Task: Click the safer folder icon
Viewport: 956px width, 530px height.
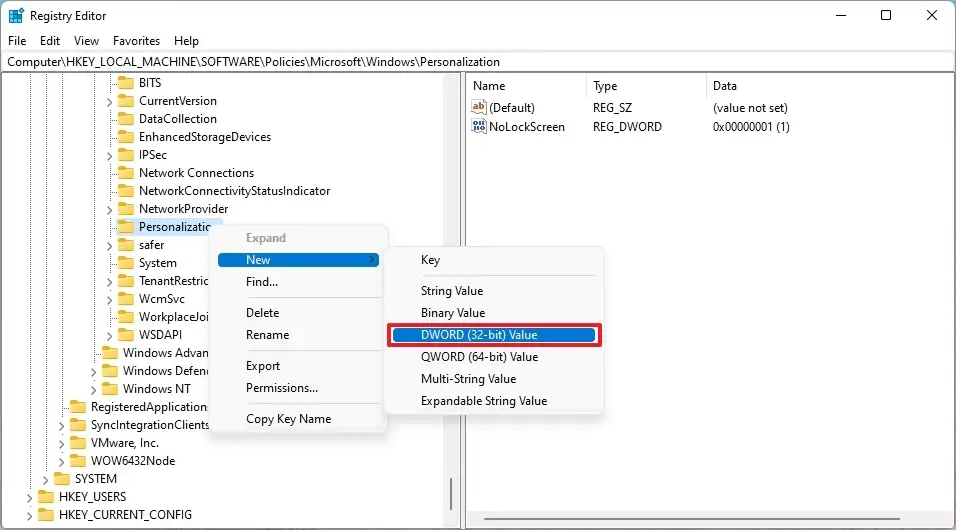Action: pos(126,245)
